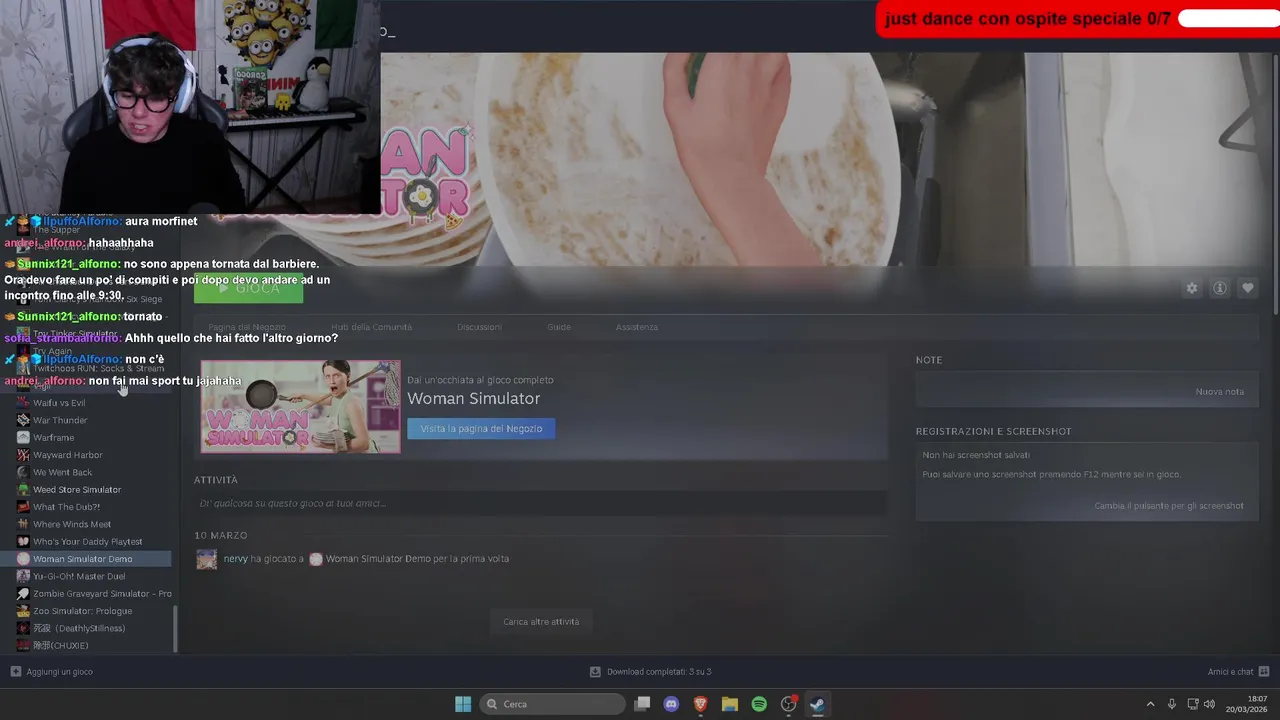Open Task View in taskbar
The width and height of the screenshot is (1280, 720).
click(643, 704)
